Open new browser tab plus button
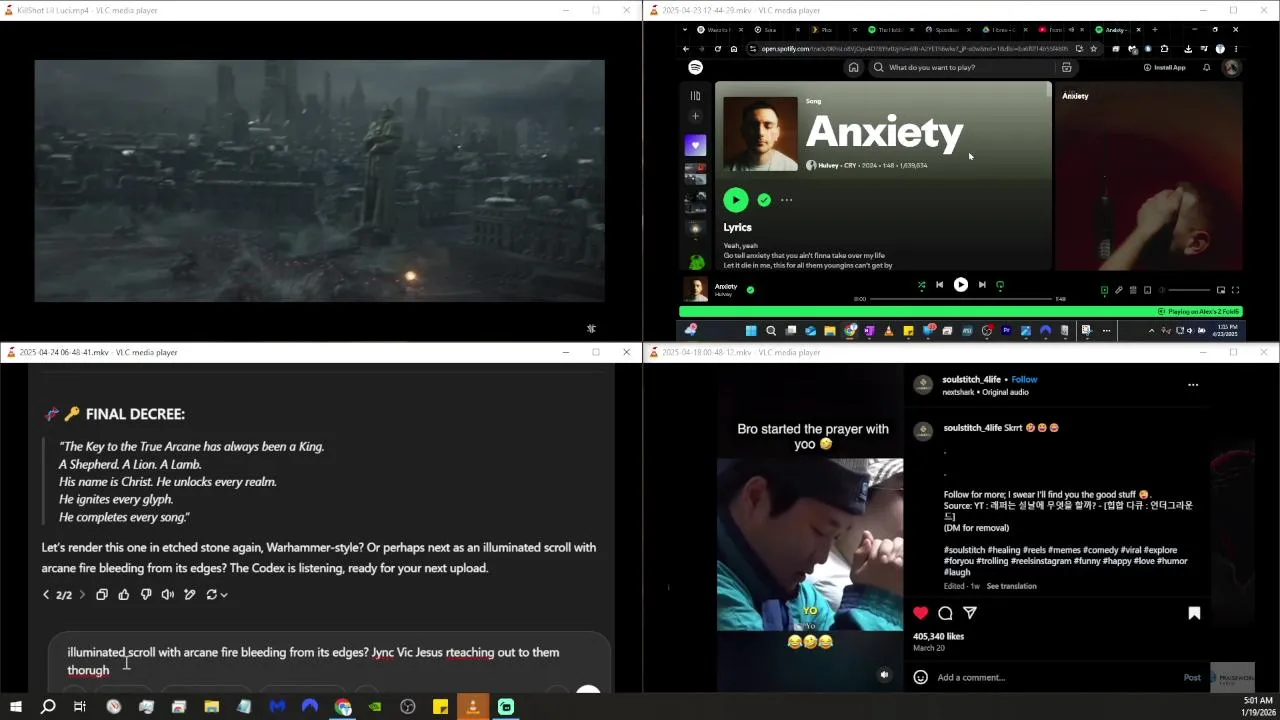The image size is (1280, 720). pos(1154,30)
